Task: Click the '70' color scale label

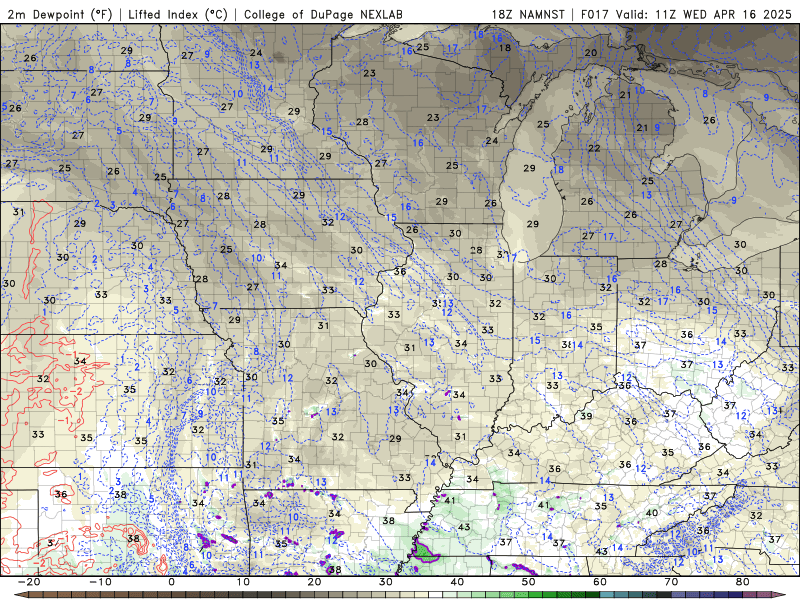Action: (671, 582)
